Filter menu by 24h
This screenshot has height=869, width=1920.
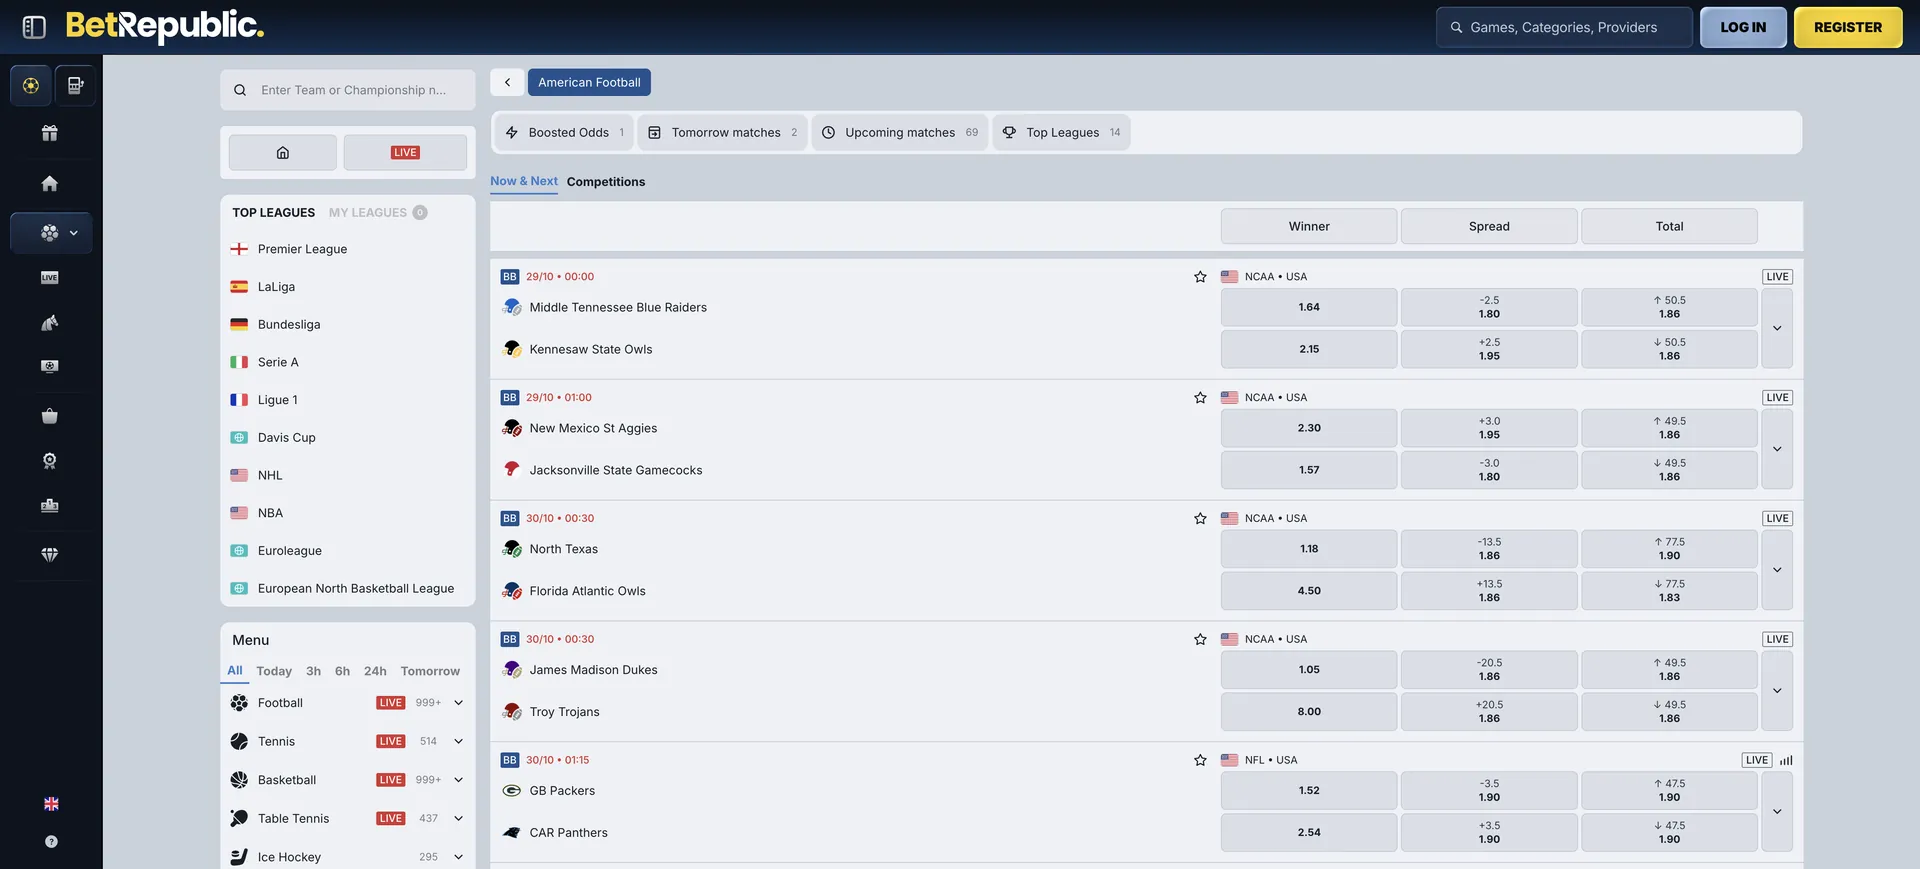[x=375, y=671]
